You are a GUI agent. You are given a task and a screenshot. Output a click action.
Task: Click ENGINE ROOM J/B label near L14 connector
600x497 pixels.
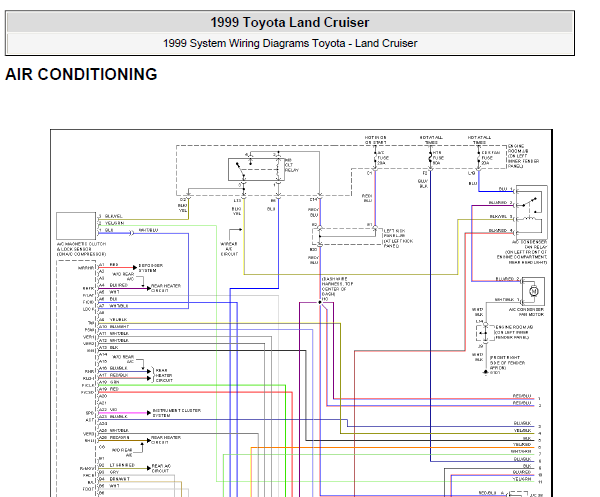pyautogui.click(x=514, y=332)
